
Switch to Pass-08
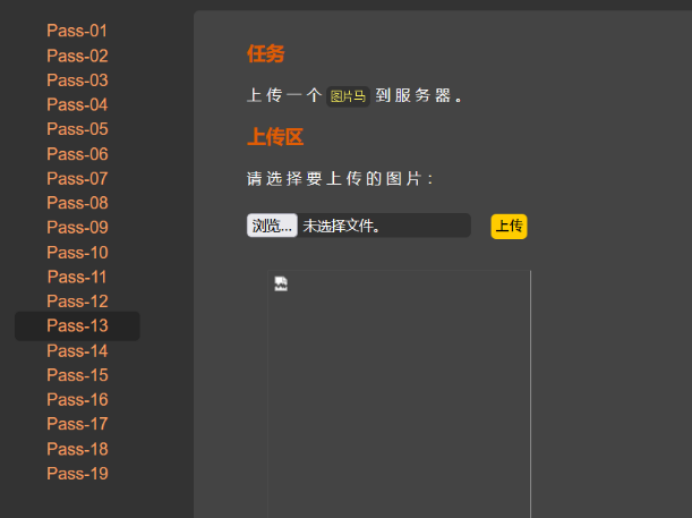pyautogui.click(x=77, y=203)
